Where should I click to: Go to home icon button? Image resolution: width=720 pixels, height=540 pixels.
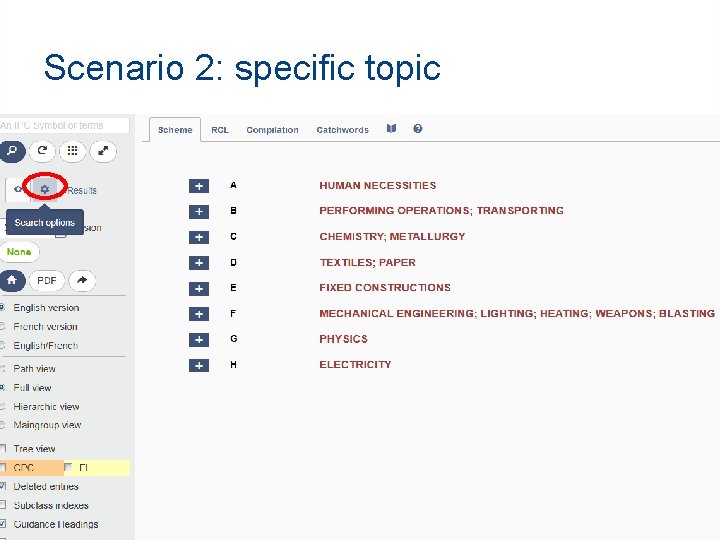pos(12,280)
